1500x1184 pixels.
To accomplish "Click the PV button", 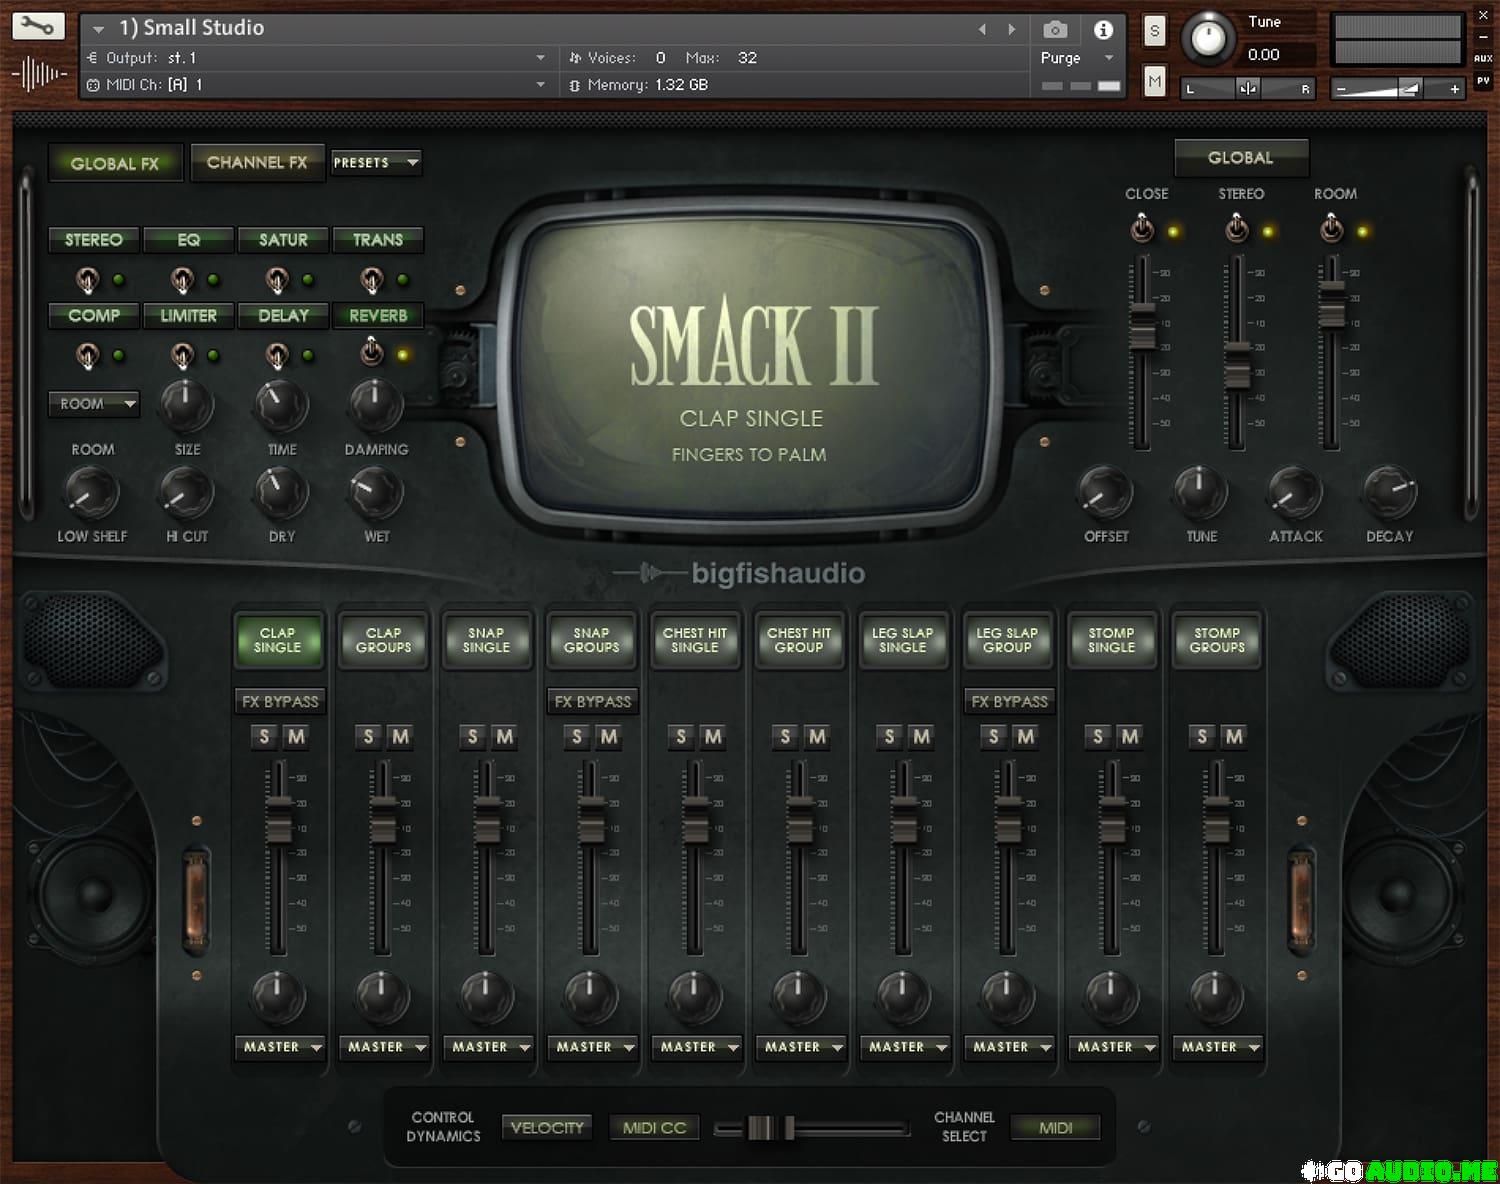I will tap(1483, 81).
